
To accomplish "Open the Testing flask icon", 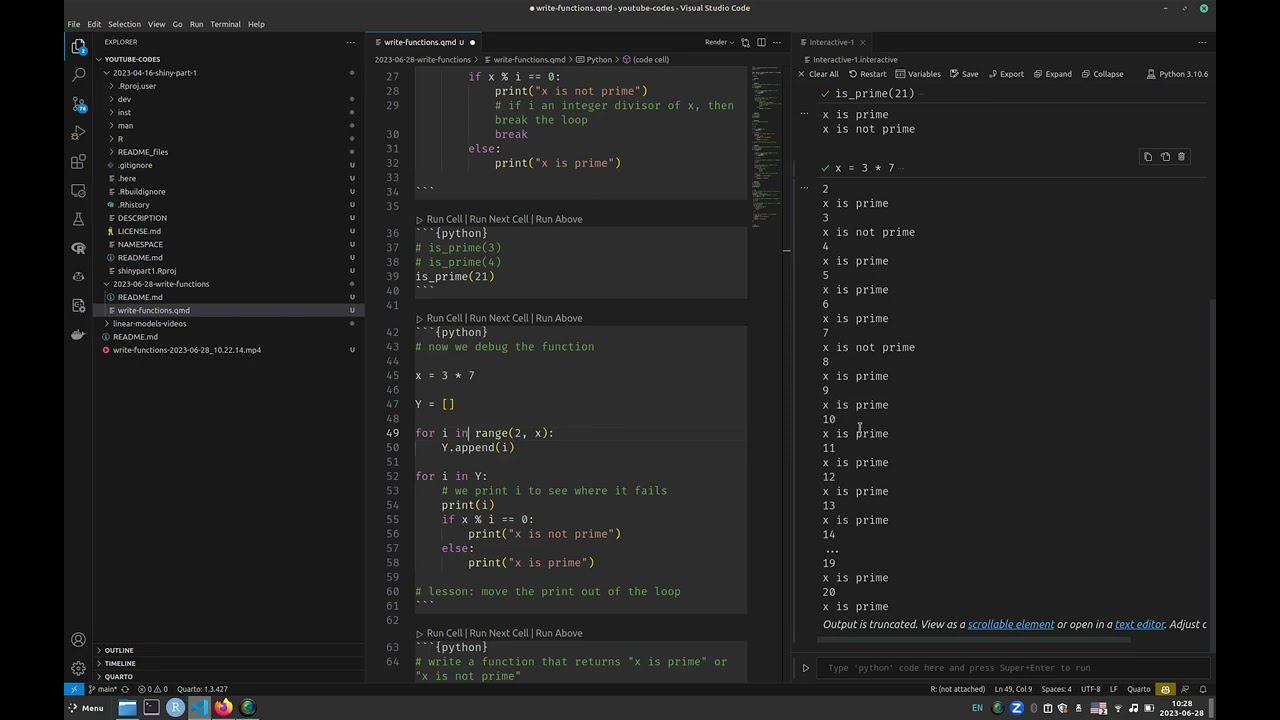I will (x=79, y=219).
